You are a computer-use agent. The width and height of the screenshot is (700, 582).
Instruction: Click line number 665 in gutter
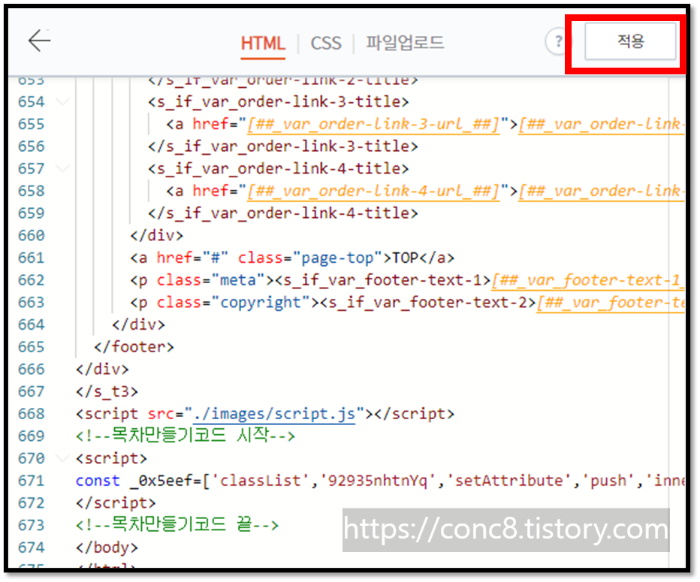31,347
